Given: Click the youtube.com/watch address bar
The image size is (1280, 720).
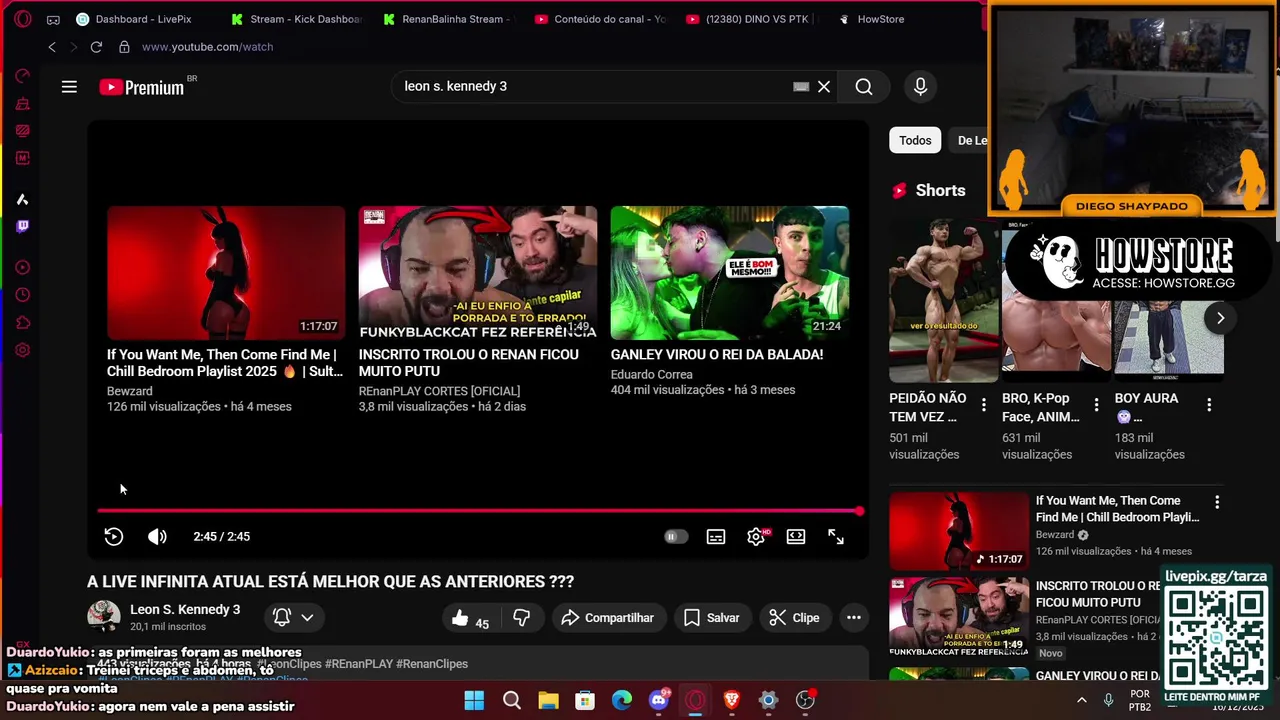Looking at the screenshot, I should (x=207, y=47).
